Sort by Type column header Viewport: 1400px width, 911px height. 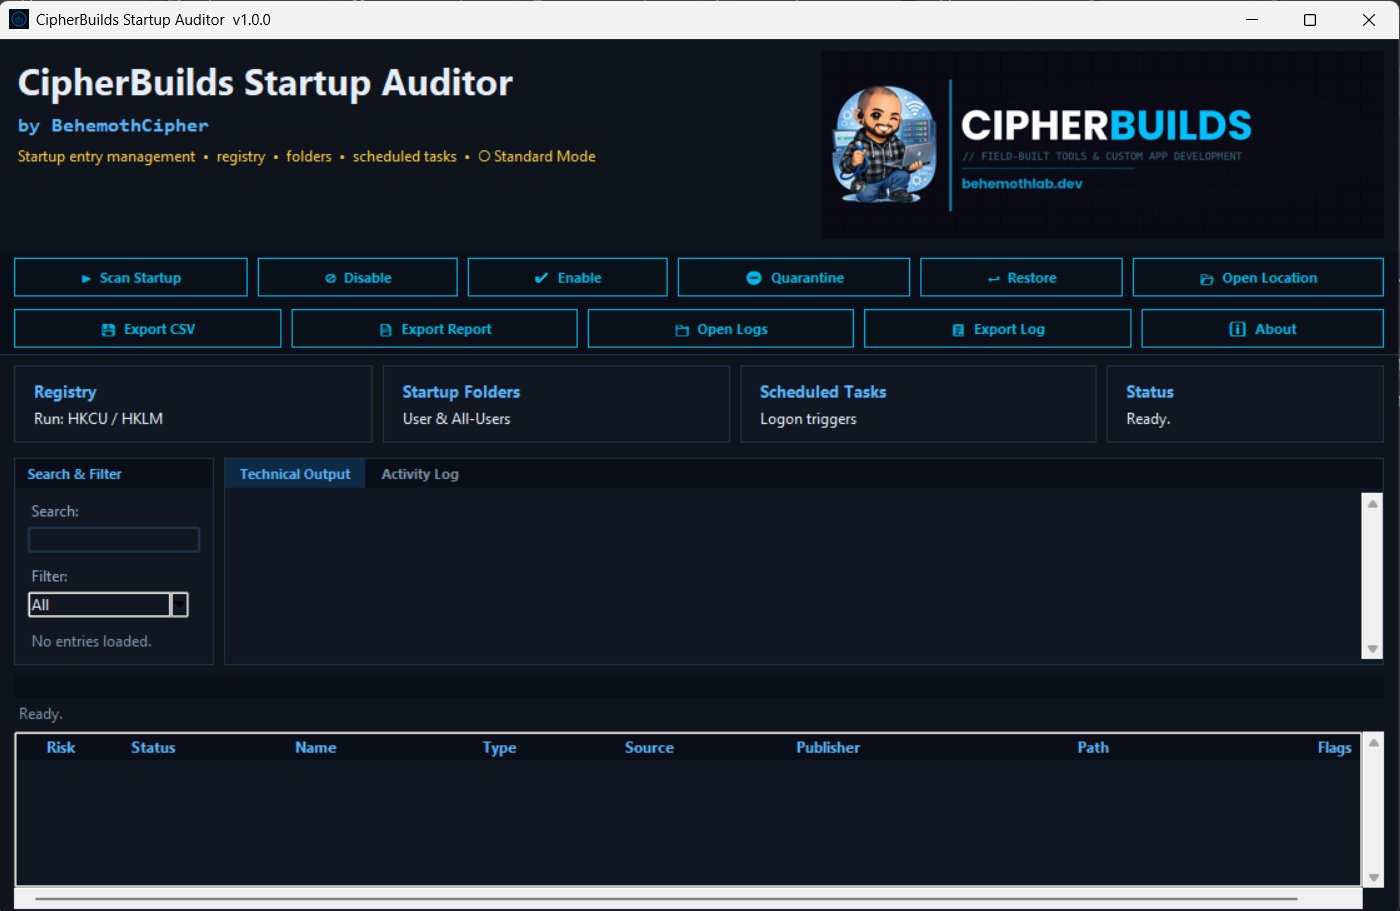[499, 747]
